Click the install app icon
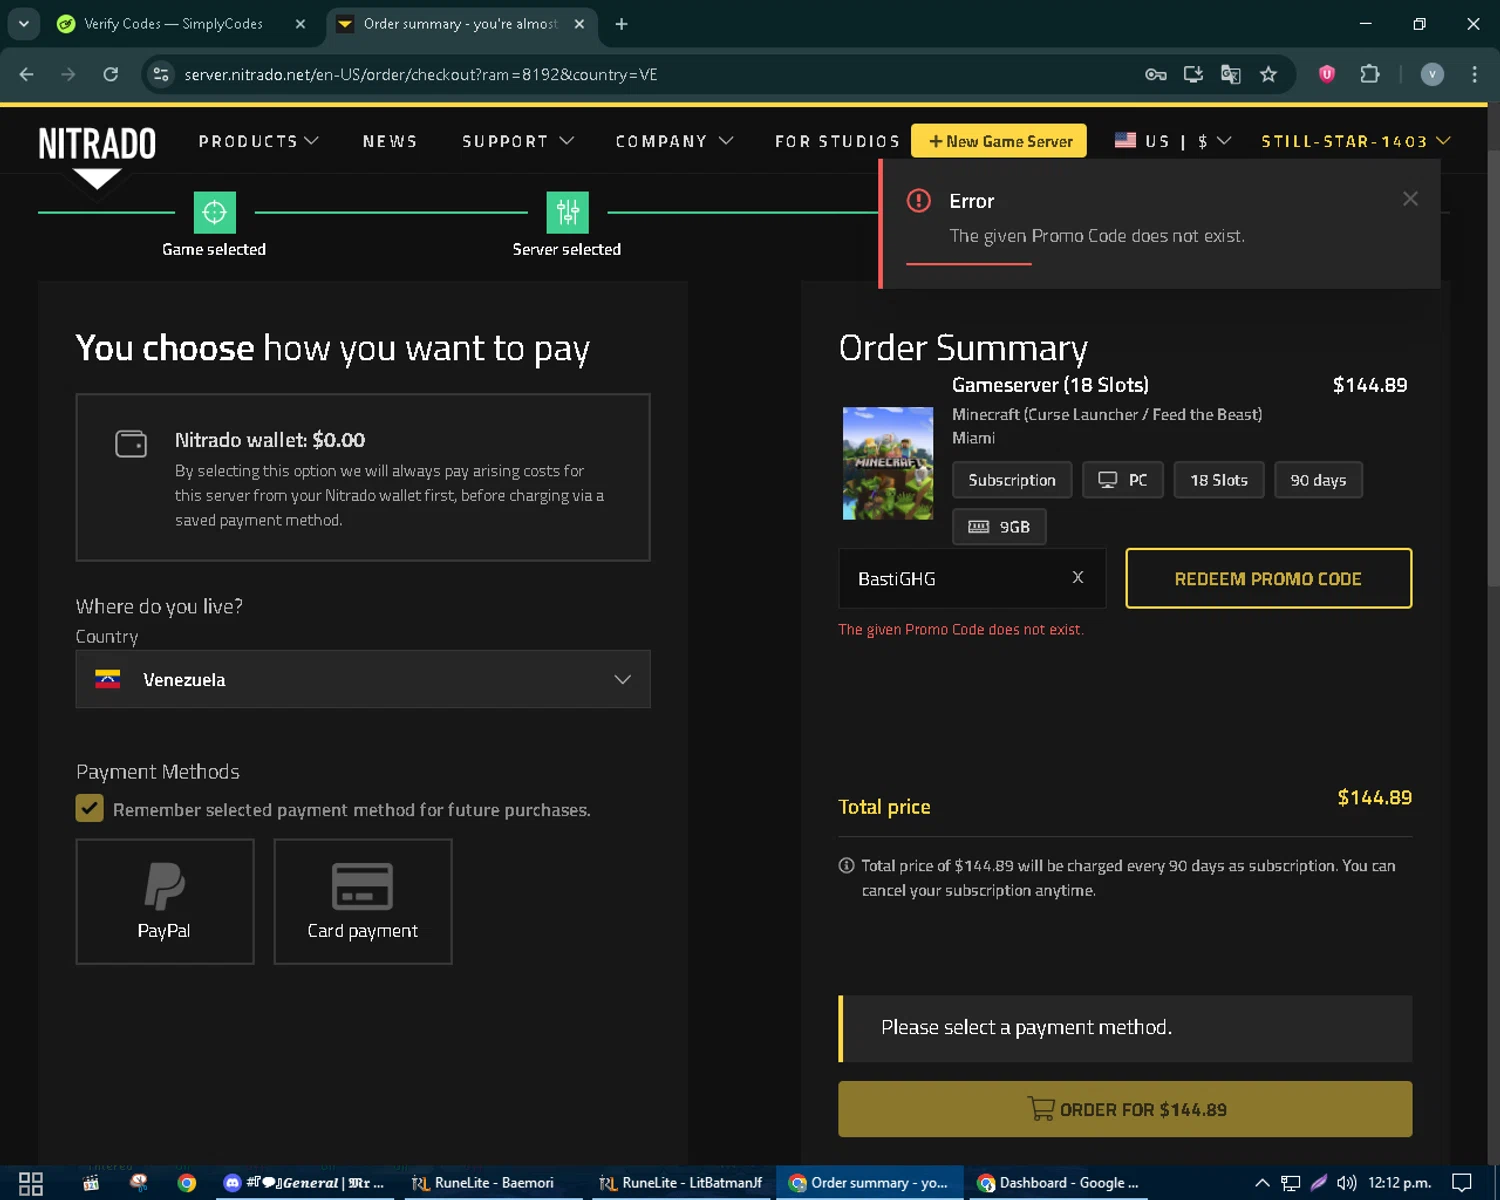Image resolution: width=1500 pixels, height=1200 pixels. pos(1193,74)
